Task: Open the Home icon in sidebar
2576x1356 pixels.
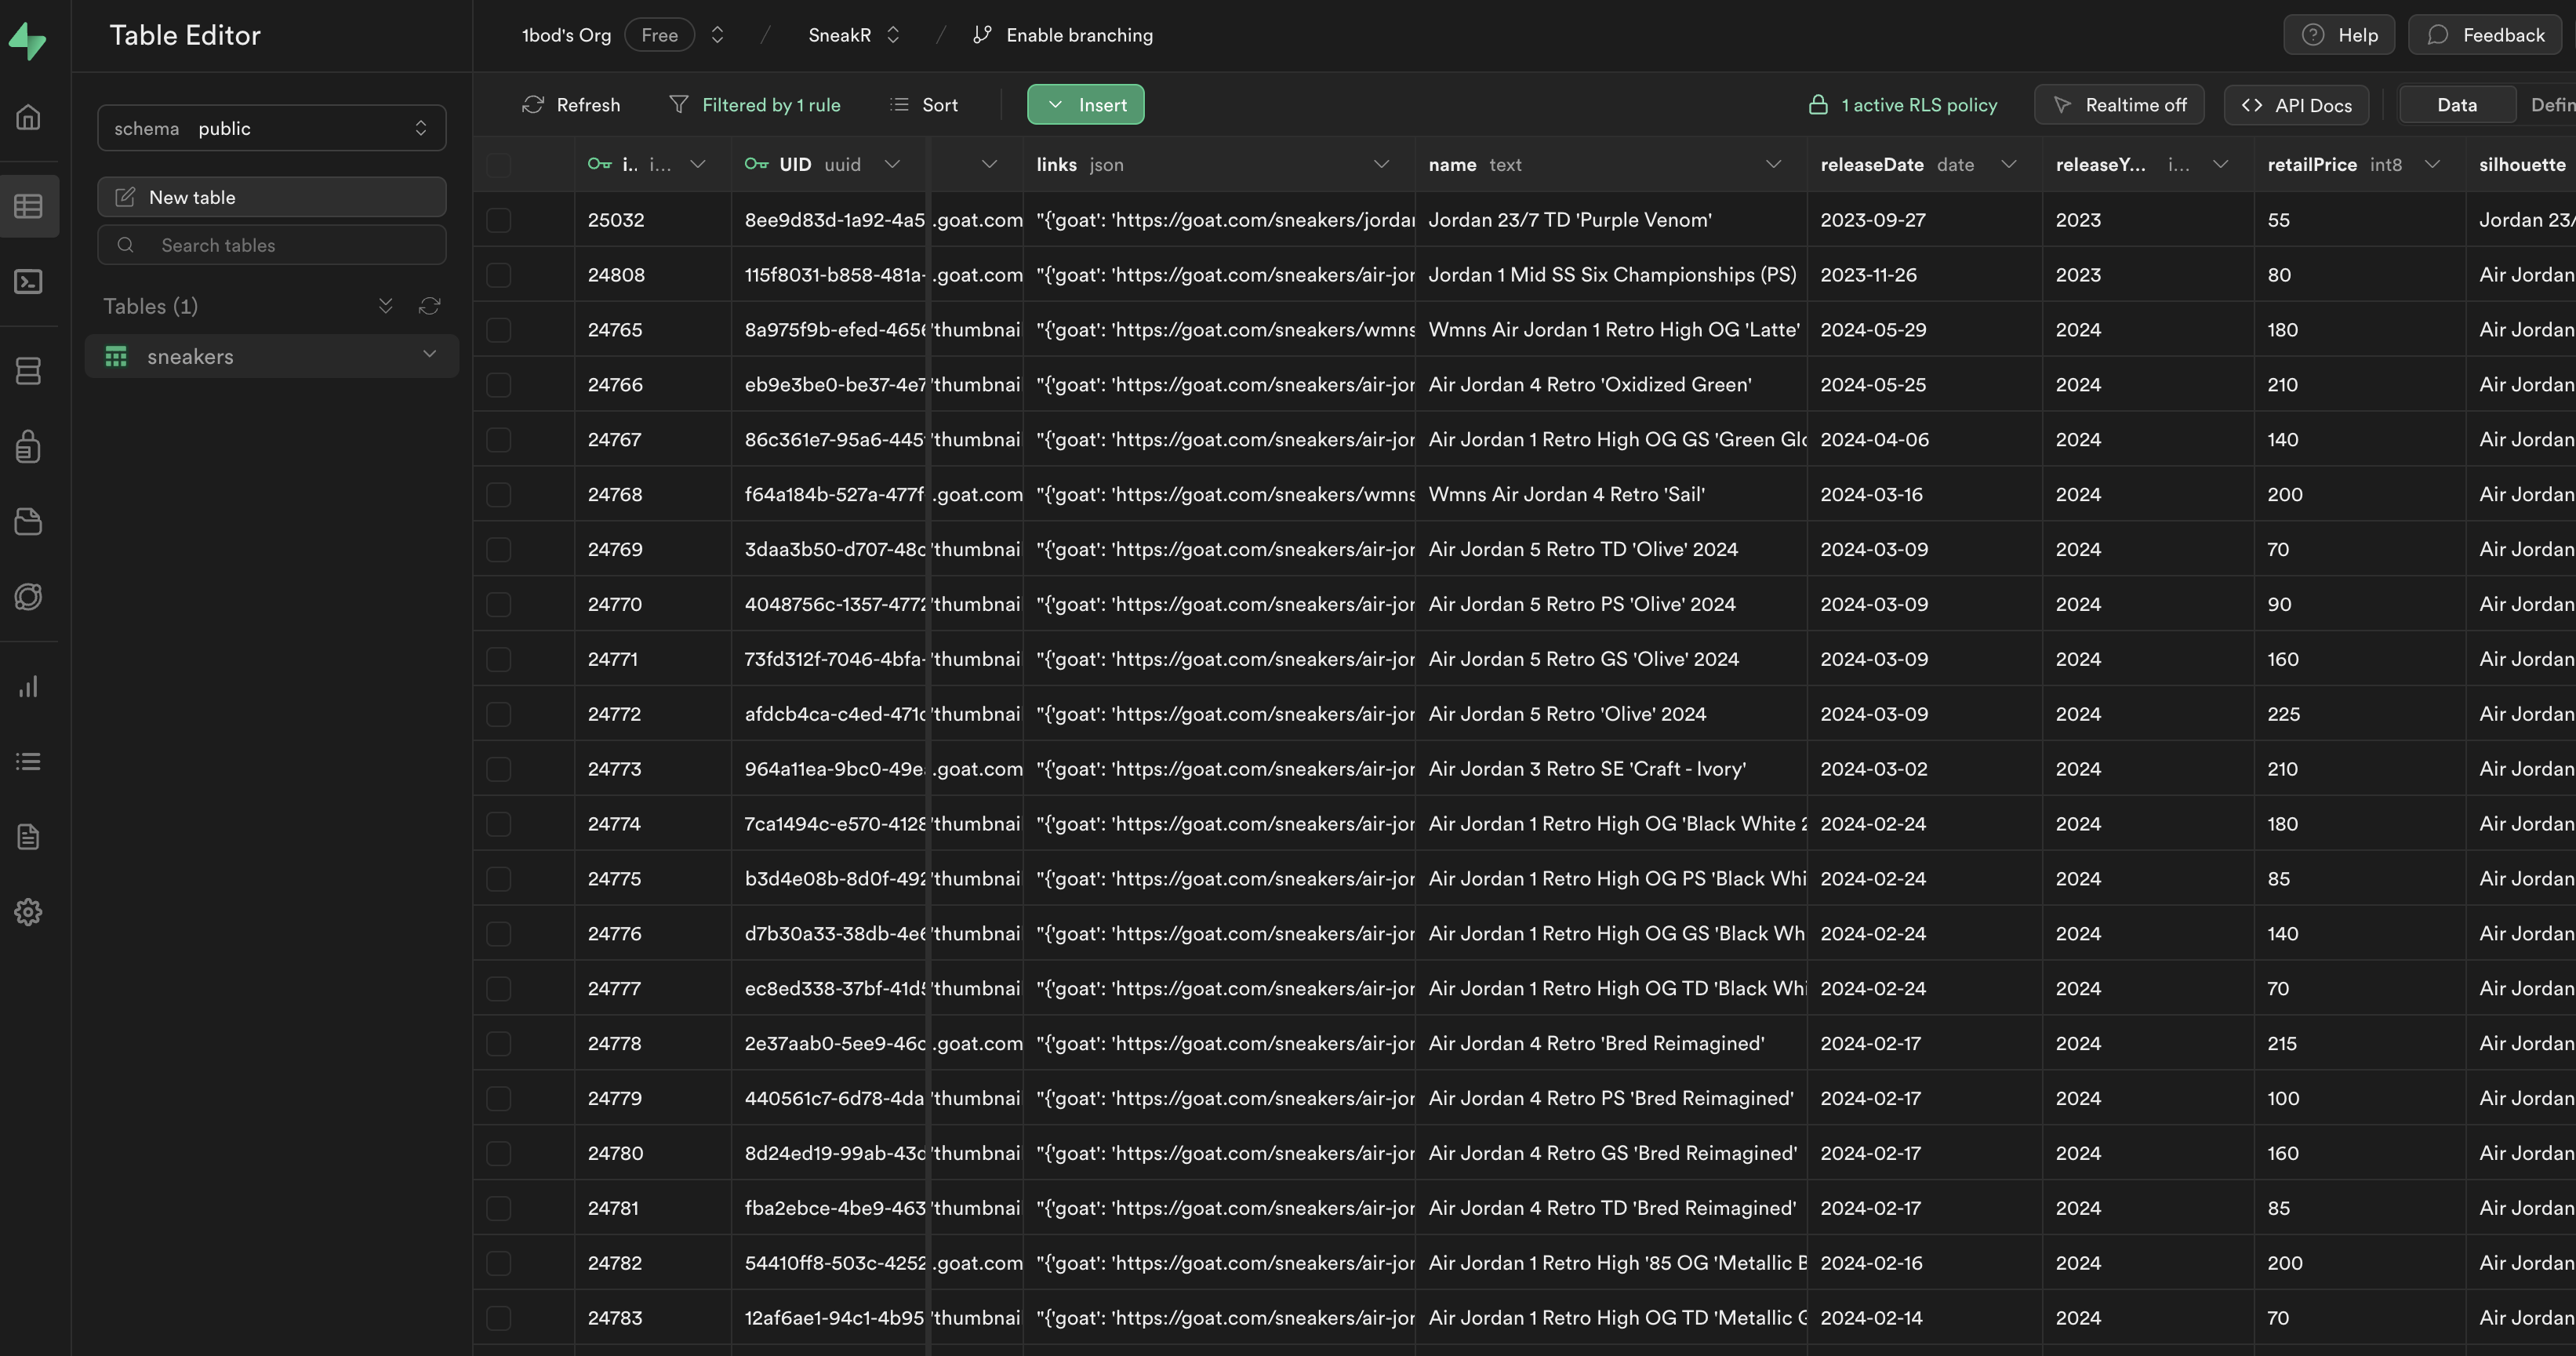Action: pos(28,117)
